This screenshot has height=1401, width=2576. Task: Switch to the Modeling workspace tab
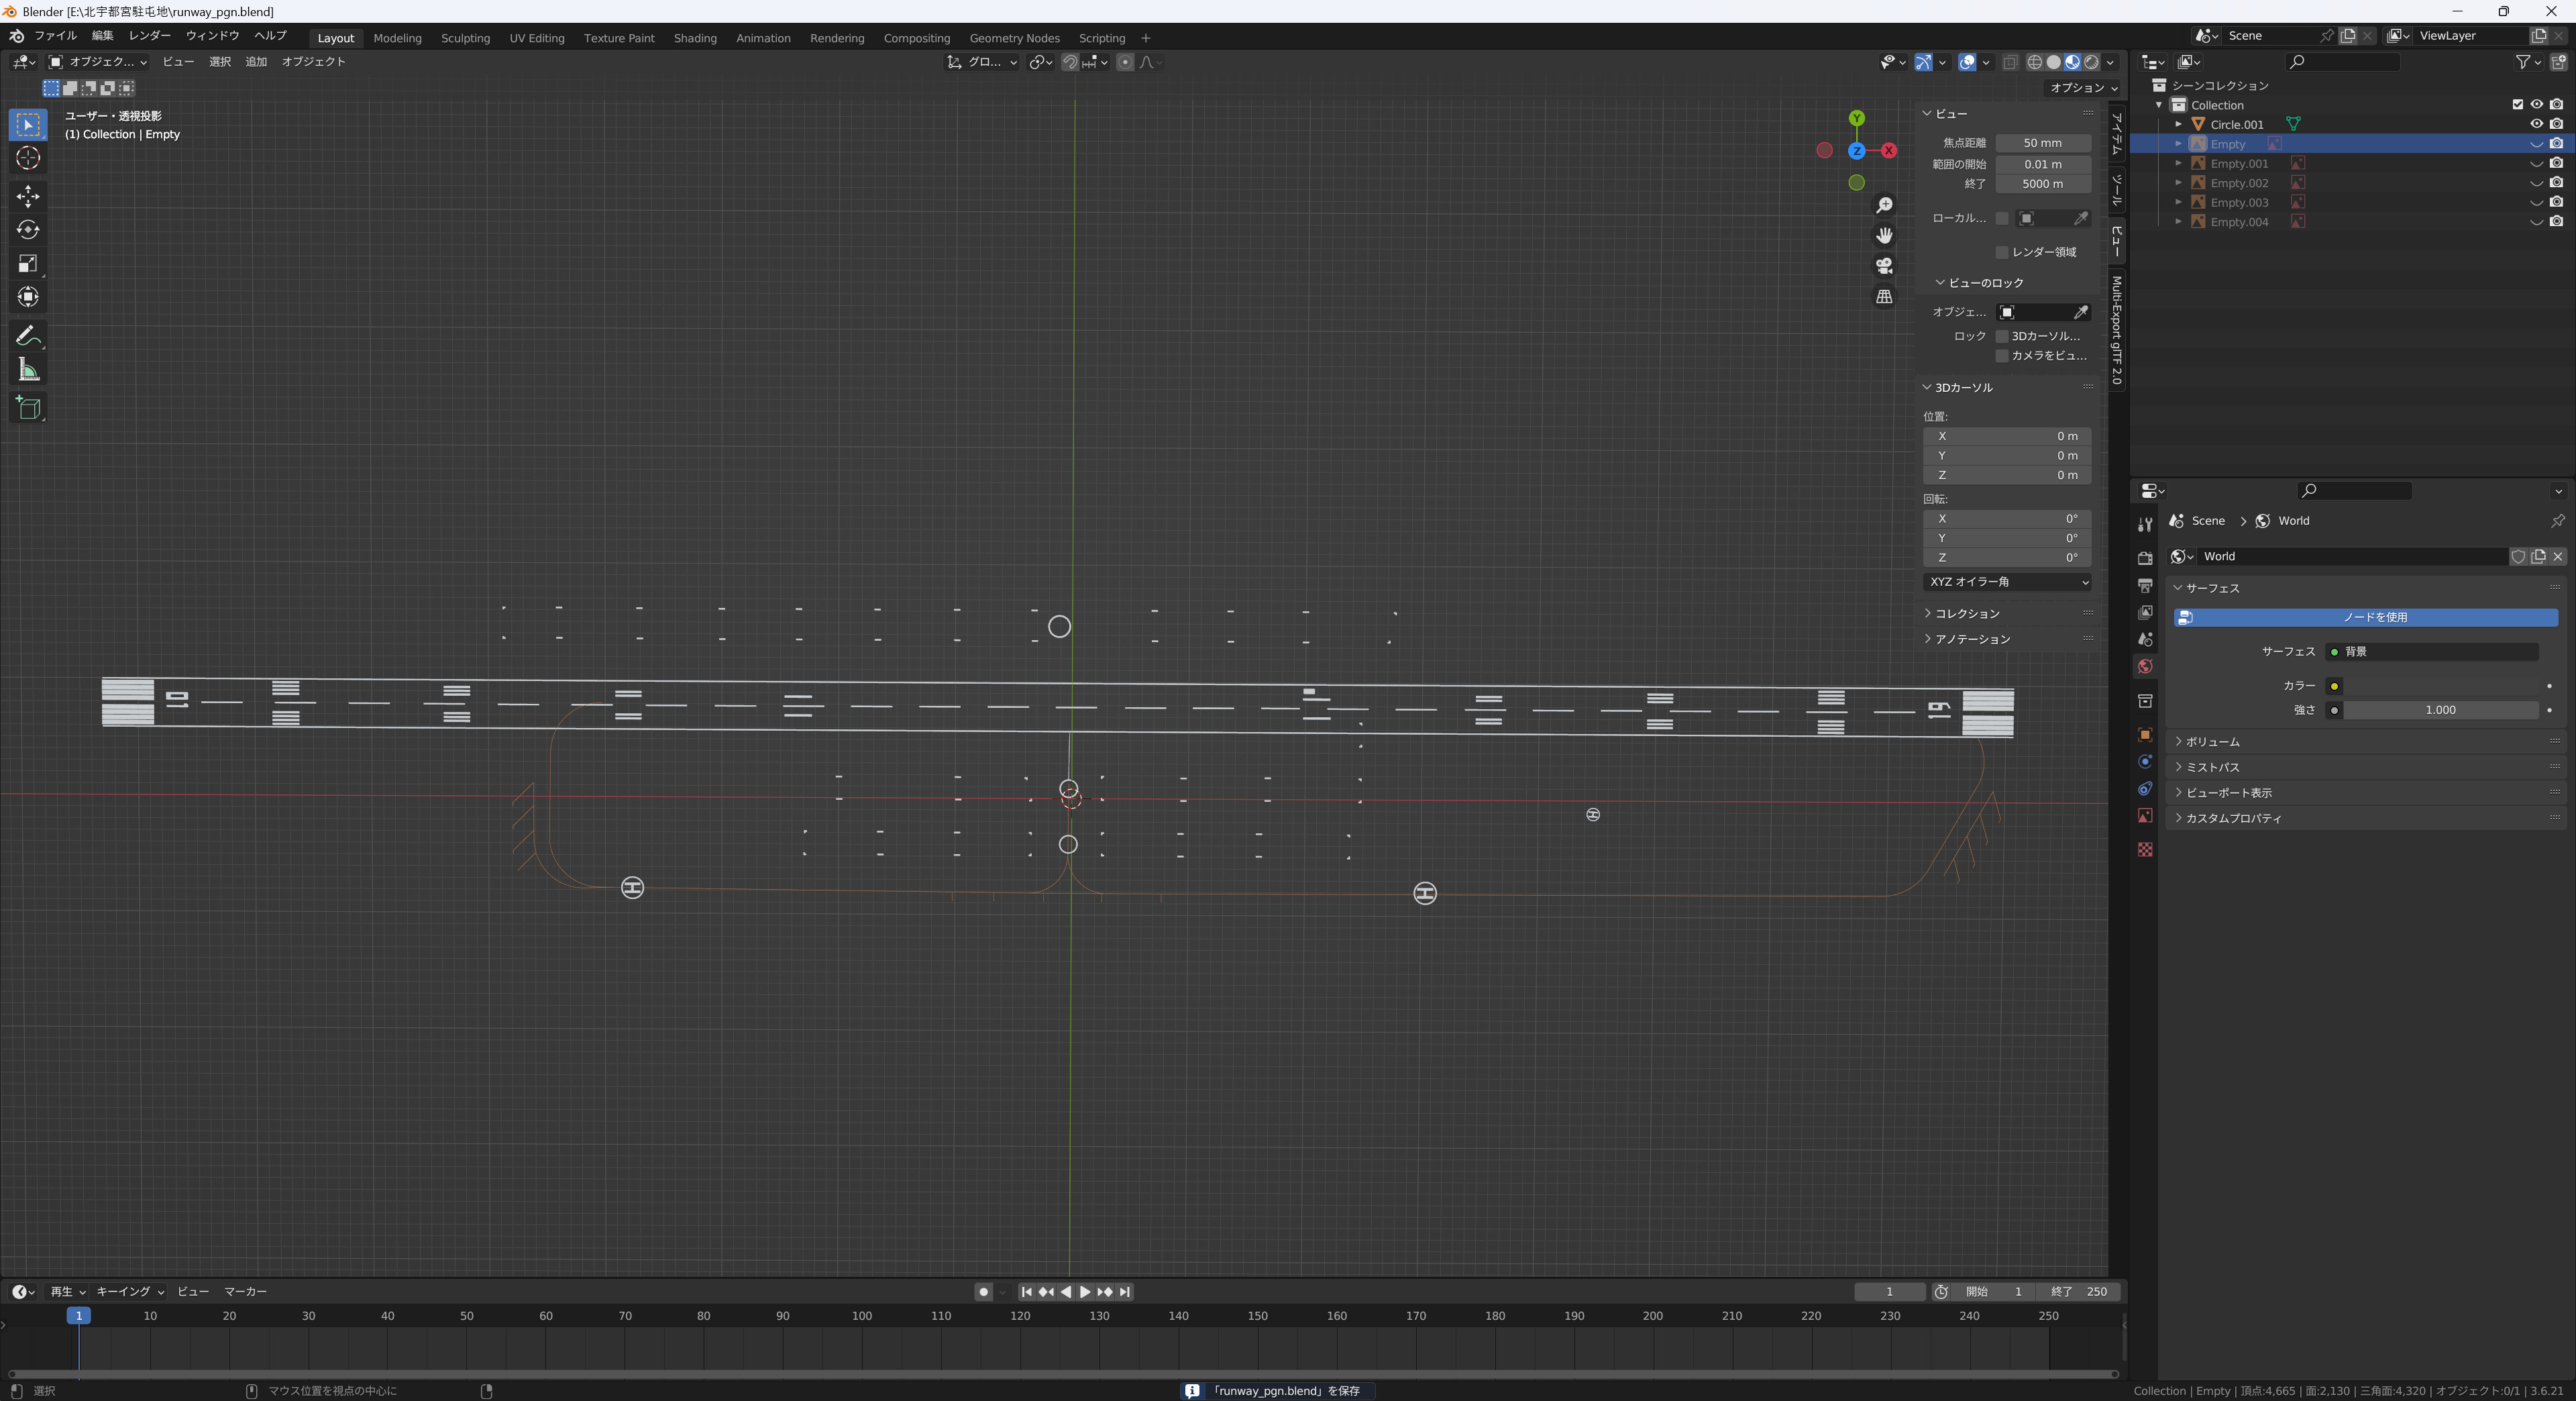(397, 38)
